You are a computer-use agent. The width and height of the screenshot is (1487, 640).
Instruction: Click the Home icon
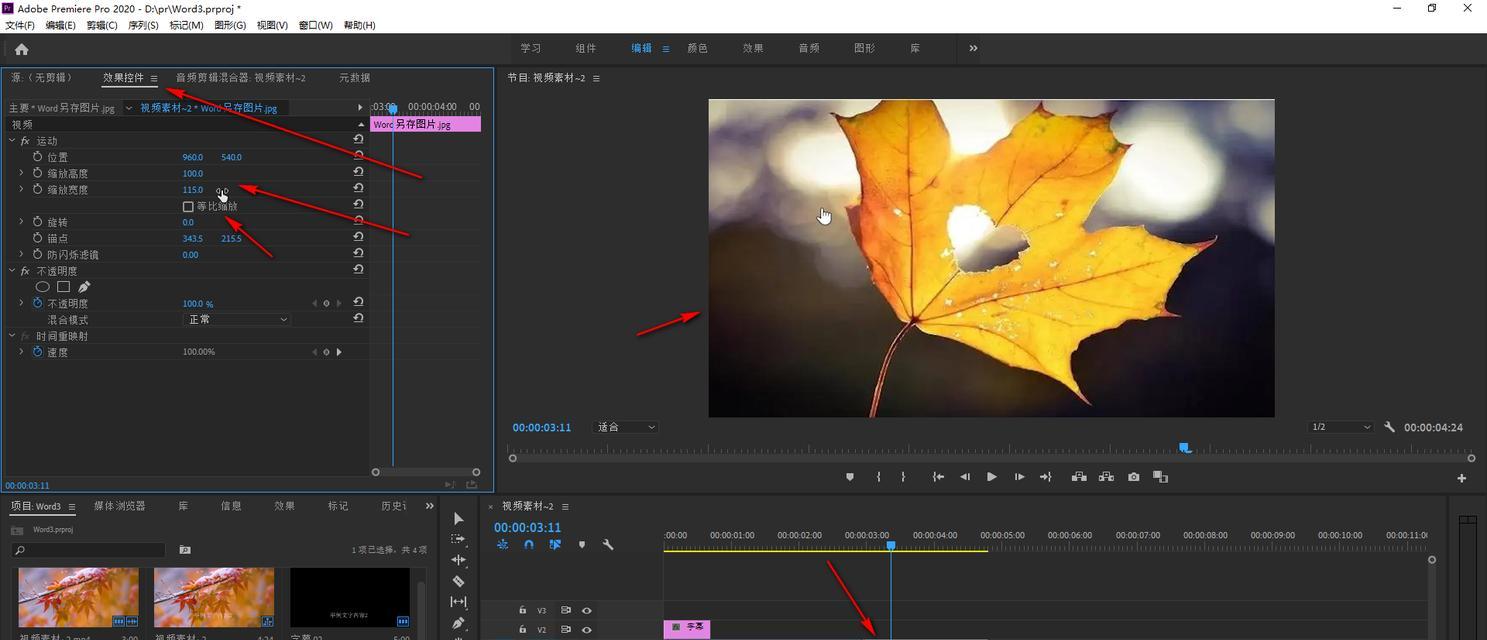(22, 49)
